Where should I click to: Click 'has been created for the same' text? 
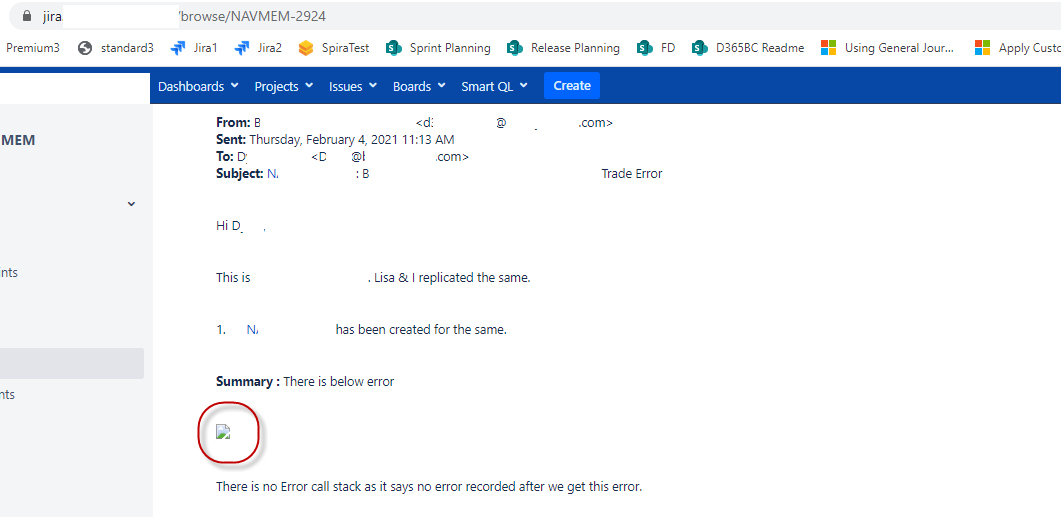click(x=421, y=330)
